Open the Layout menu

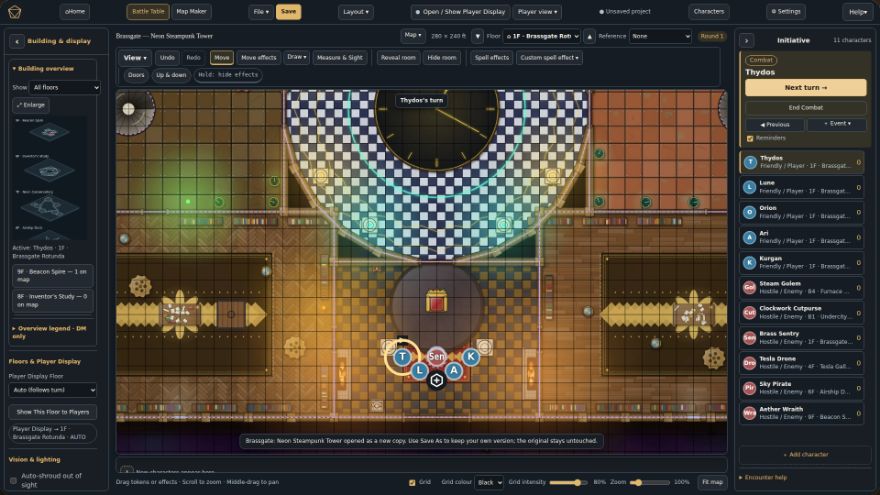click(x=356, y=12)
